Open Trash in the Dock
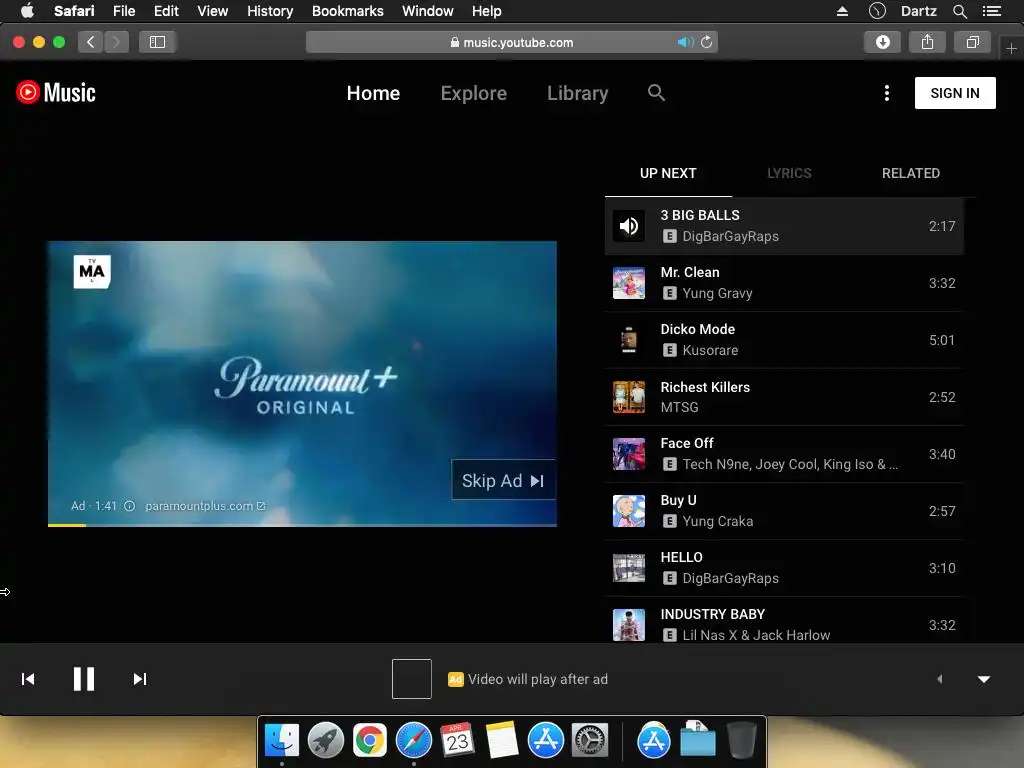 [742, 741]
